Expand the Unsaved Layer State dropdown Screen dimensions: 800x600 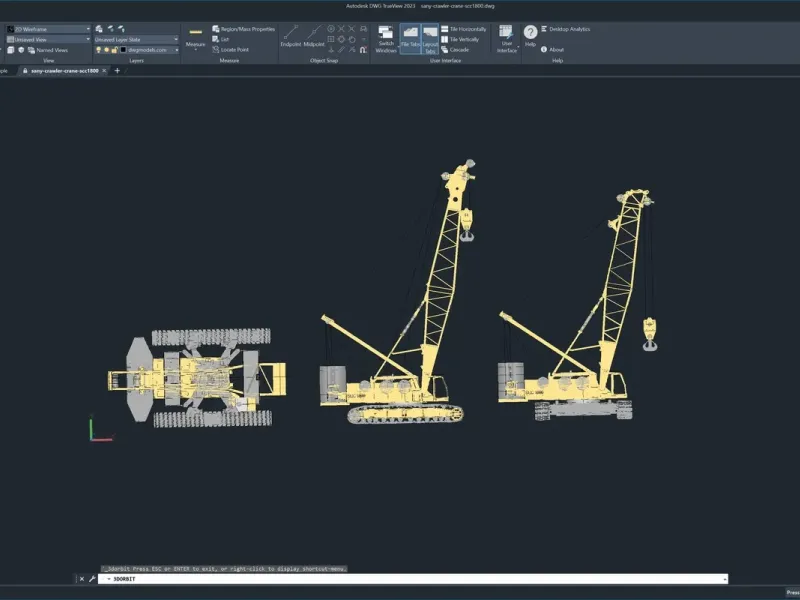tap(136, 39)
